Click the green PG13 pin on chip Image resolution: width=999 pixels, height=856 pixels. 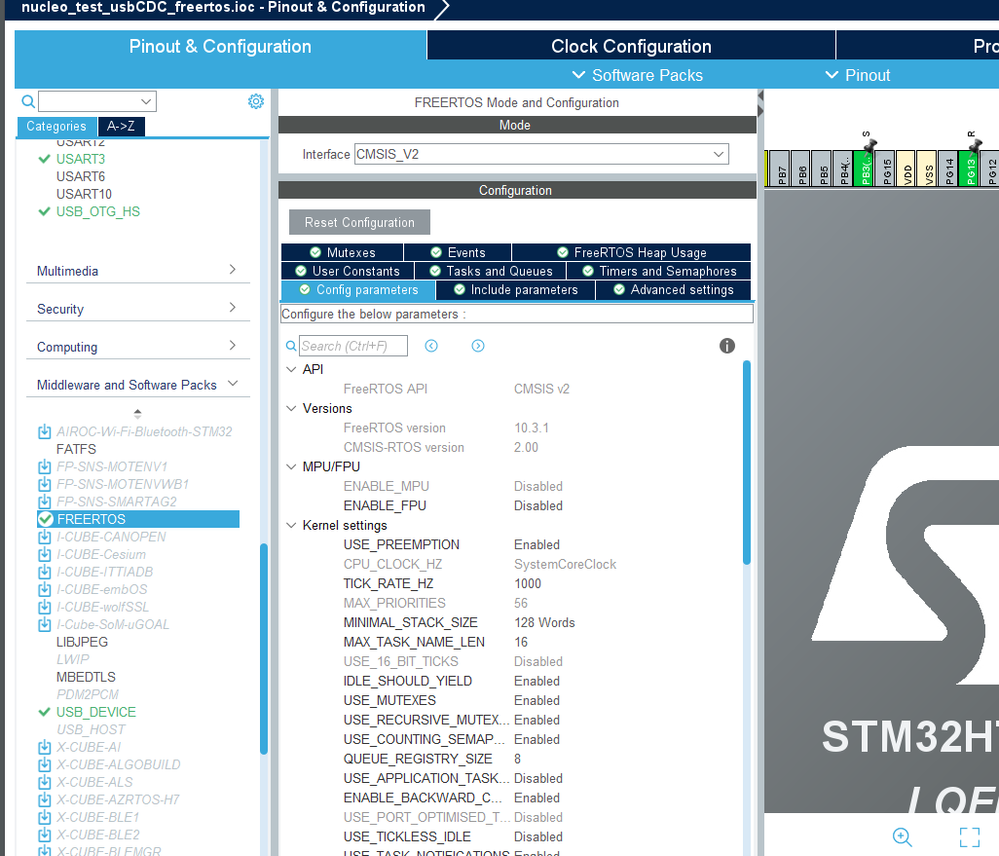(x=970, y=169)
